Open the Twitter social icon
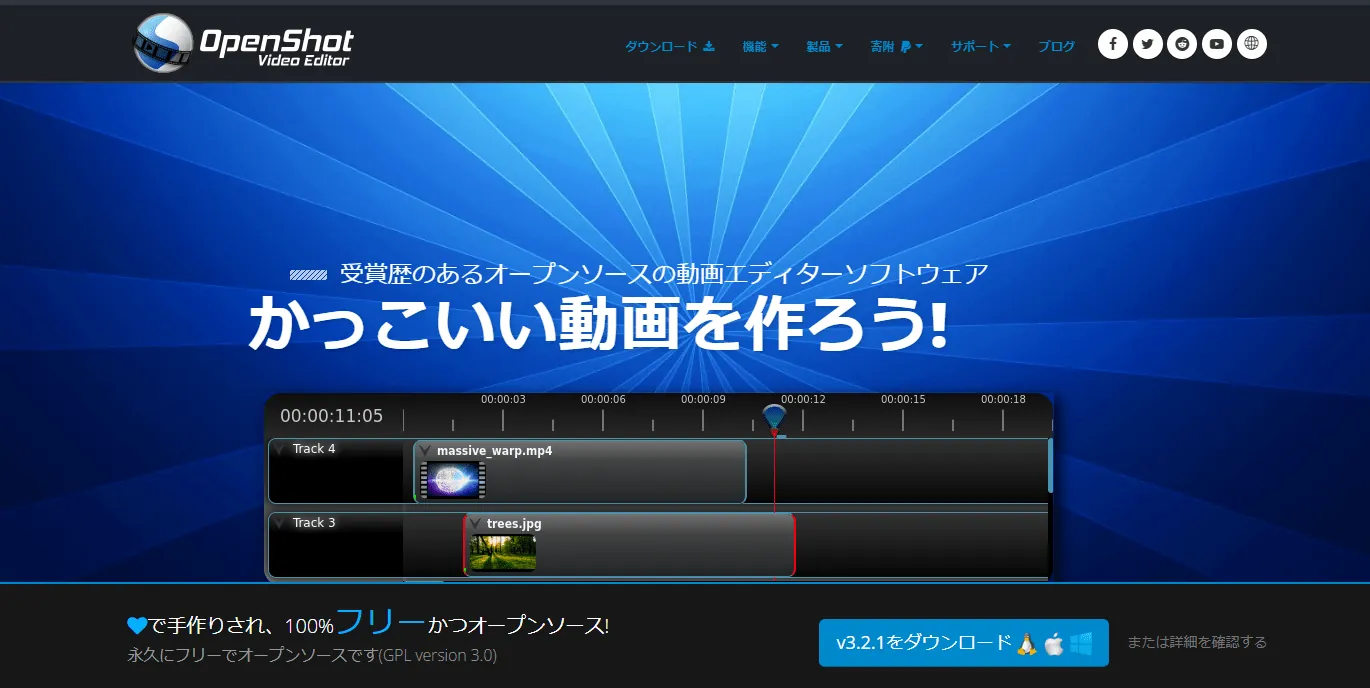 click(1148, 44)
